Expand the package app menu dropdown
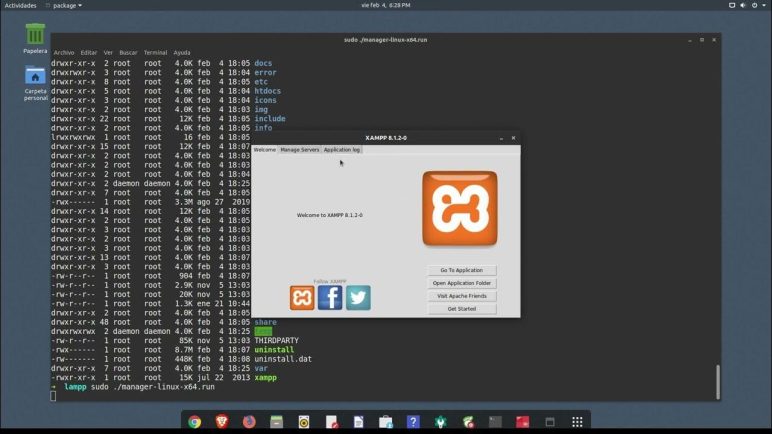The height and width of the screenshot is (434, 772). (x=64, y=5)
